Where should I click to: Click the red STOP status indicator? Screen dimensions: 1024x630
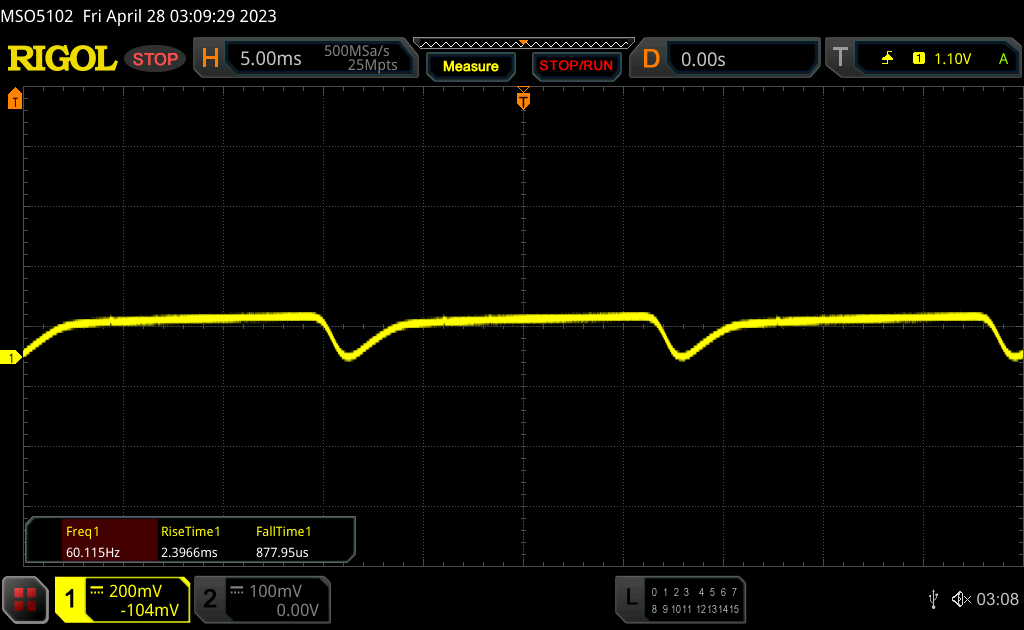click(x=155, y=59)
